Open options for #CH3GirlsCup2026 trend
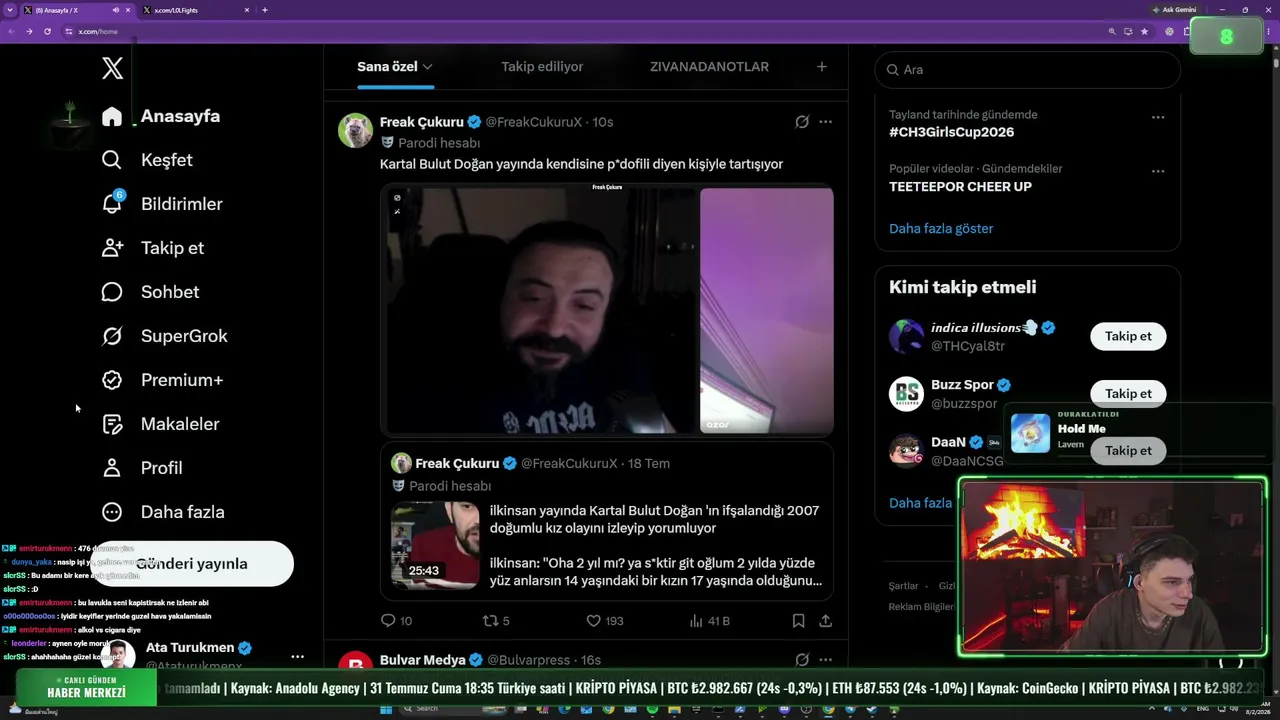Image resolution: width=1280 pixels, height=720 pixels. click(x=1158, y=117)
